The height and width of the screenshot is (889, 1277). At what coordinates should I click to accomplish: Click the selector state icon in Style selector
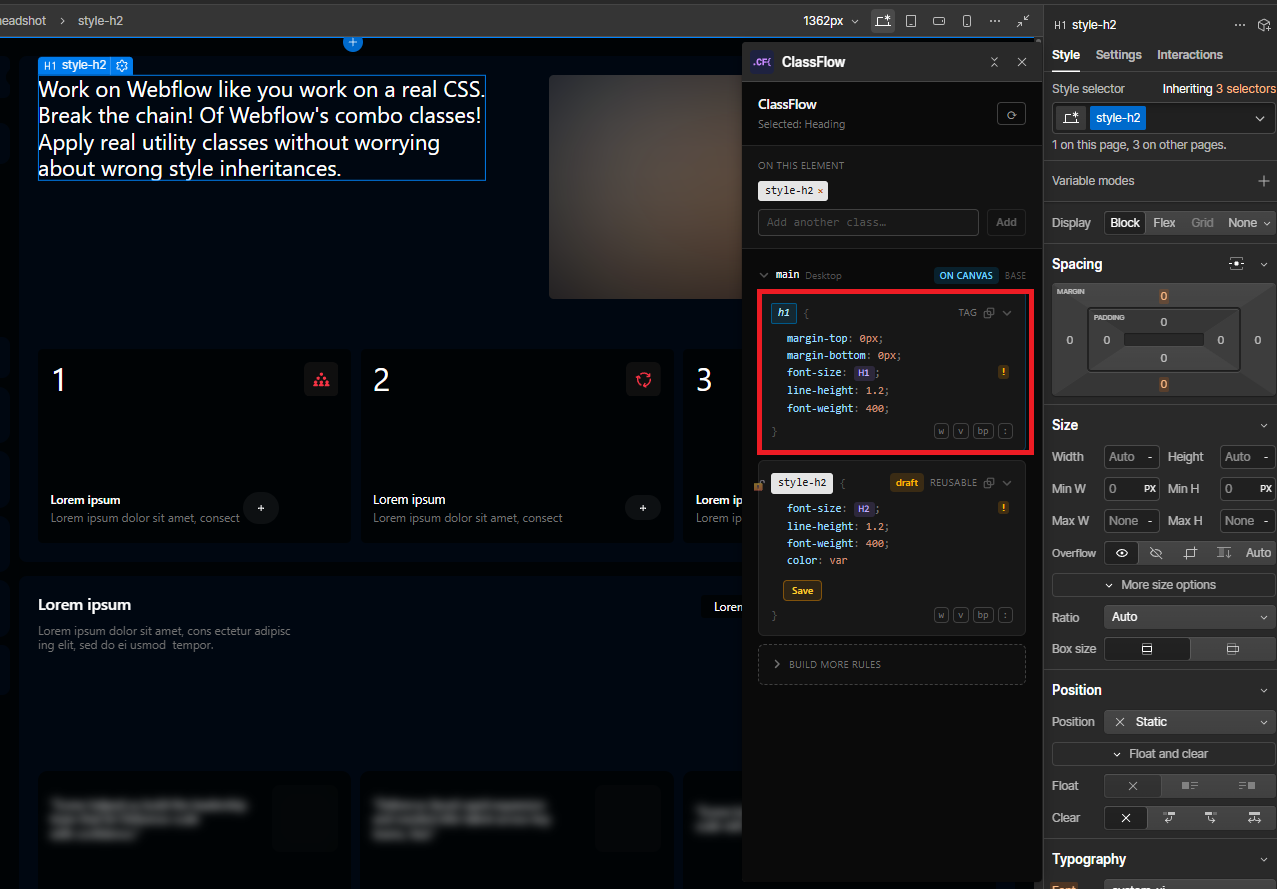click(x=1071, y=118)
